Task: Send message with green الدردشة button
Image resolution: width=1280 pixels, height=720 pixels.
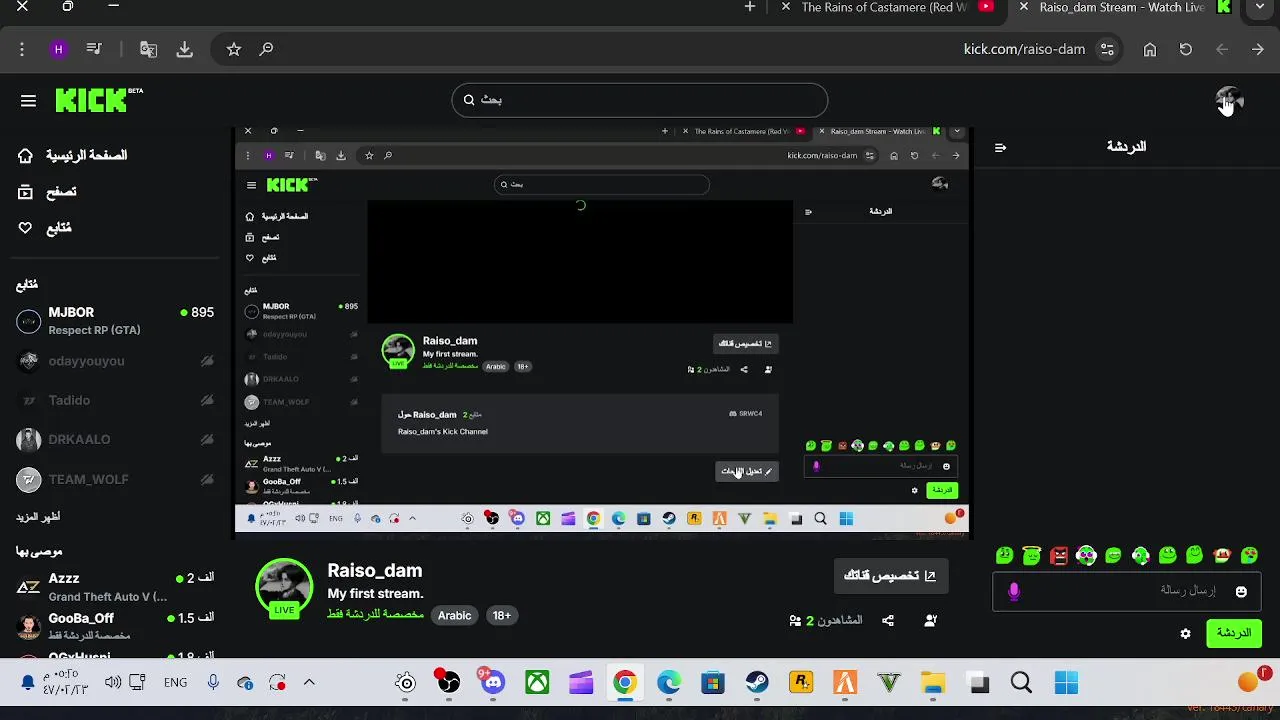Action: click(1234, 634)
